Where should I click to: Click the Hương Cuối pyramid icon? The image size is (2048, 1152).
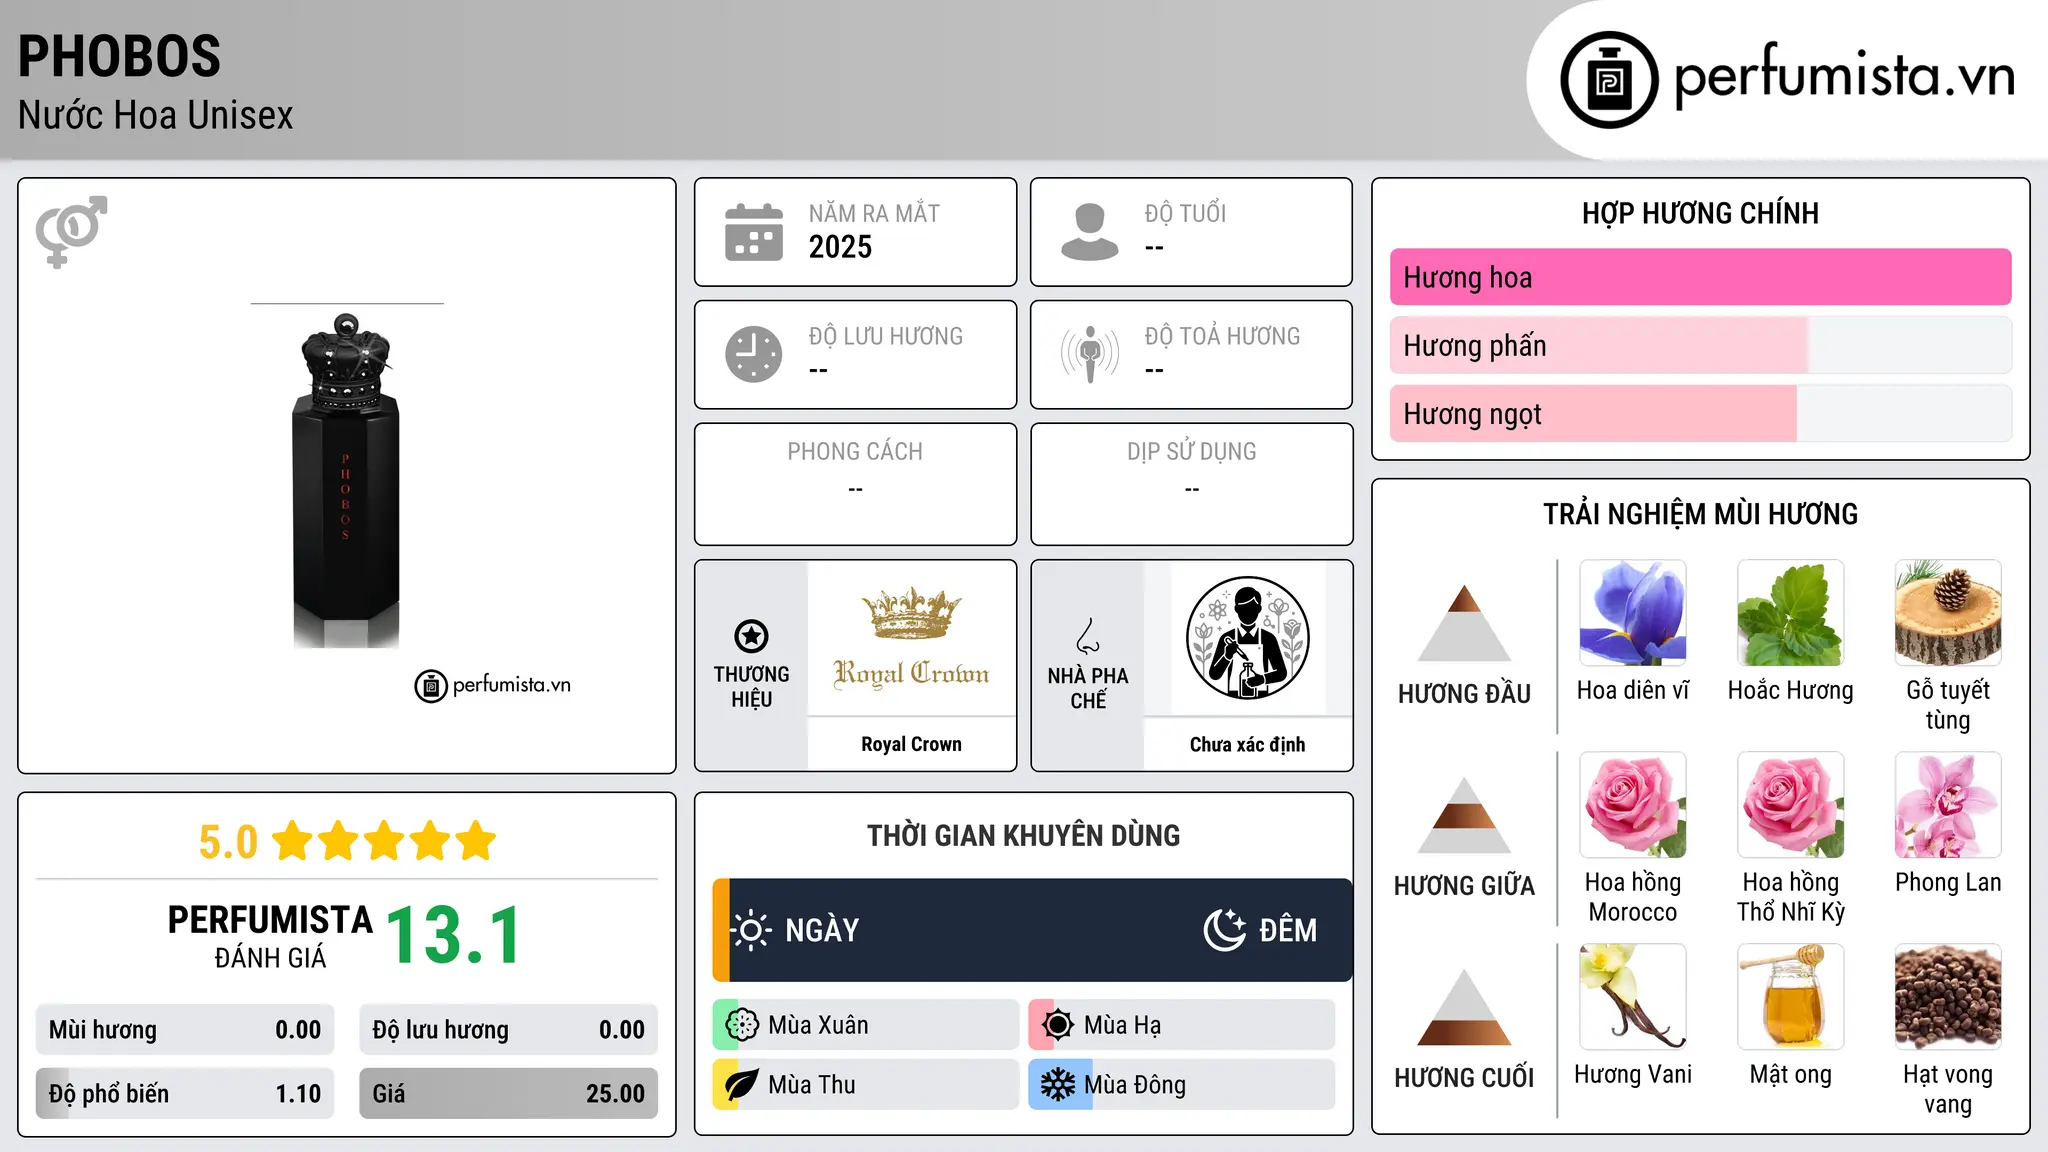[x=1464, y=1007]
